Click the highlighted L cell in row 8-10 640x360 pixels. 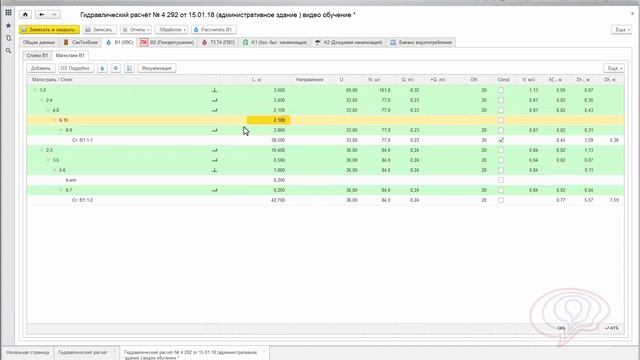pyautogui.click(x=268, y=120)
